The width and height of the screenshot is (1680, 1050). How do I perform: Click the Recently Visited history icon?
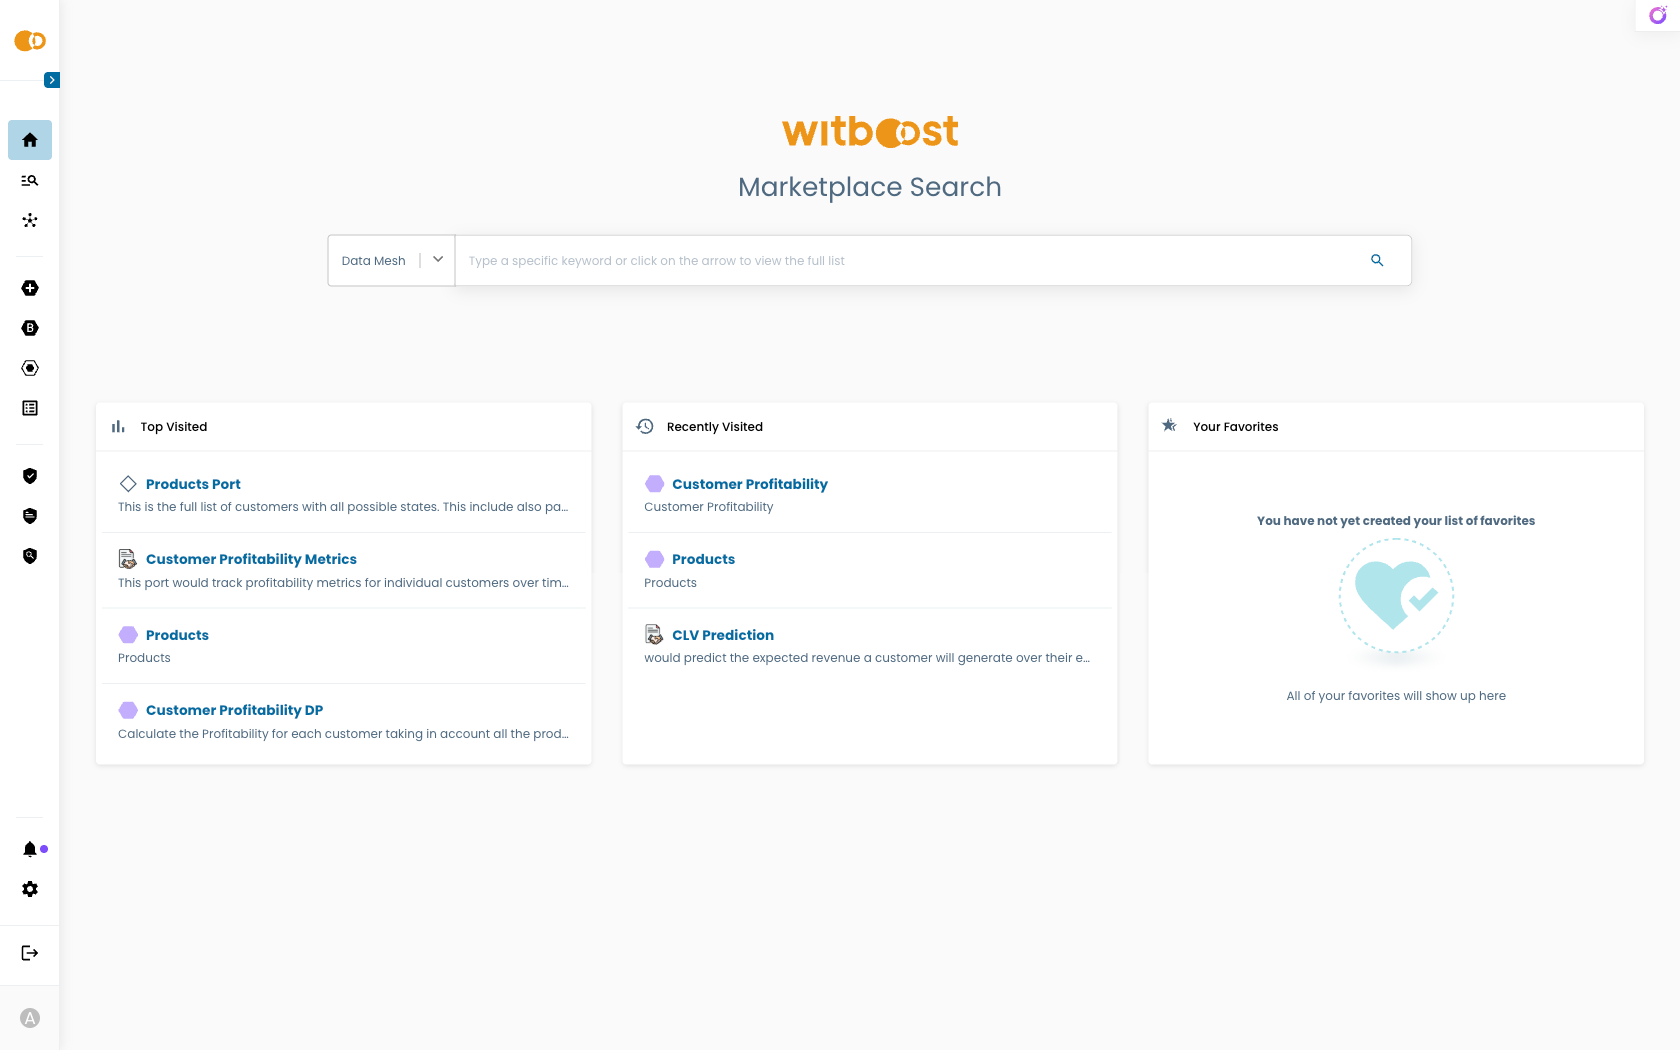coord(645,426)
